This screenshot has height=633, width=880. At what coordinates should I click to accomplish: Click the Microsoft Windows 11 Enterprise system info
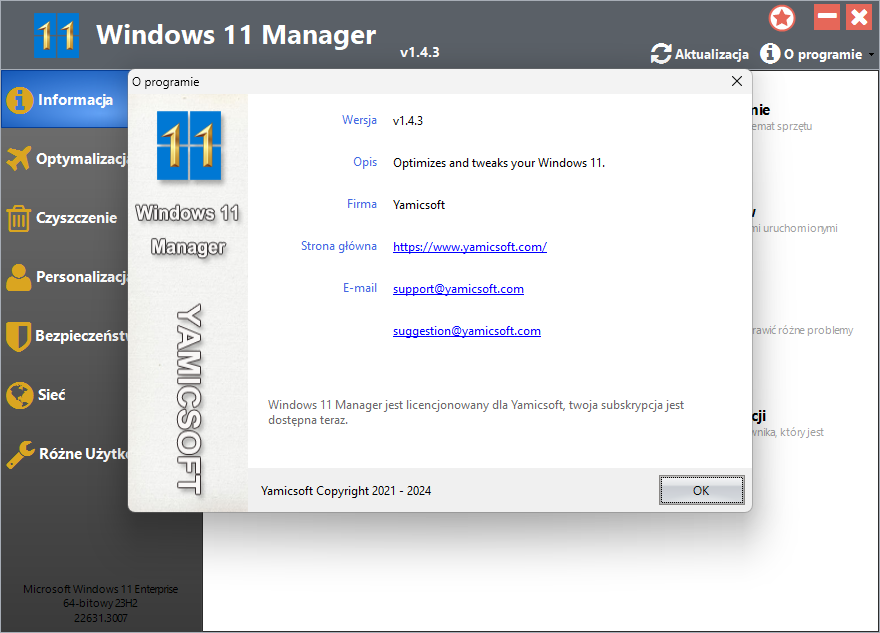click(100, 589)
